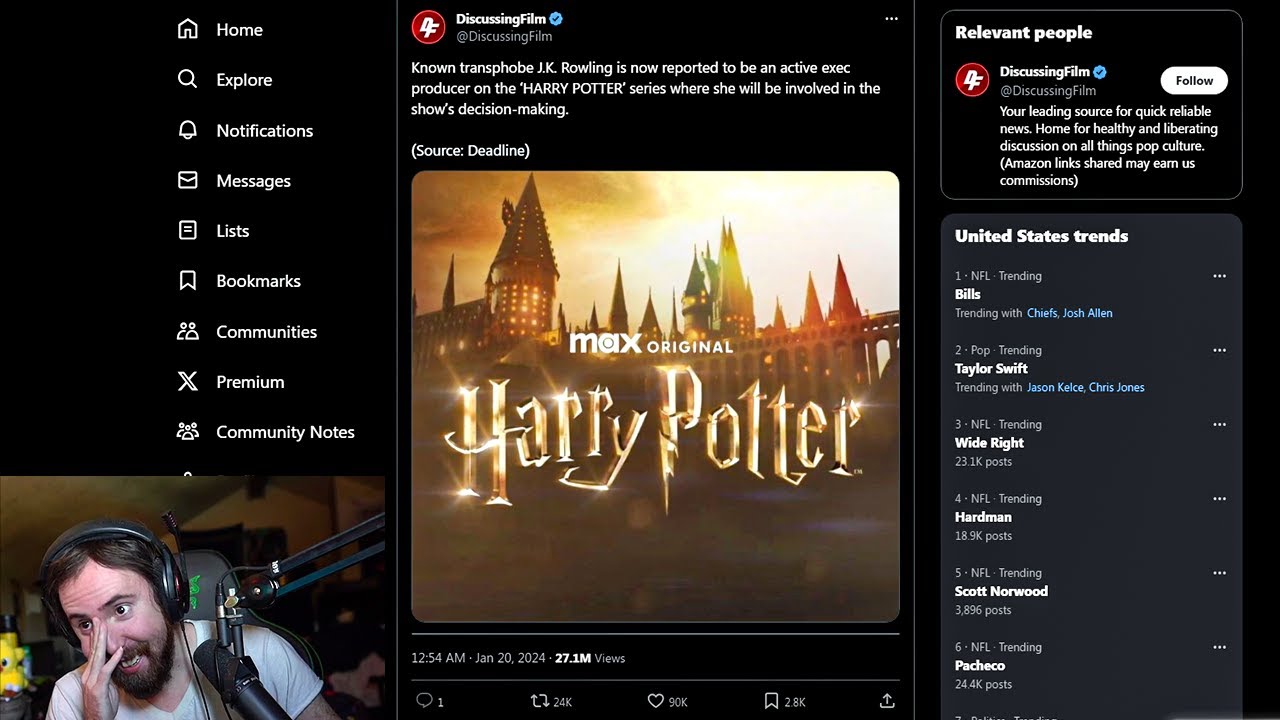1280x720 pixels.
Task: Go to Explore in navigation
Action: pyautogui.click(x=244, y=80)
